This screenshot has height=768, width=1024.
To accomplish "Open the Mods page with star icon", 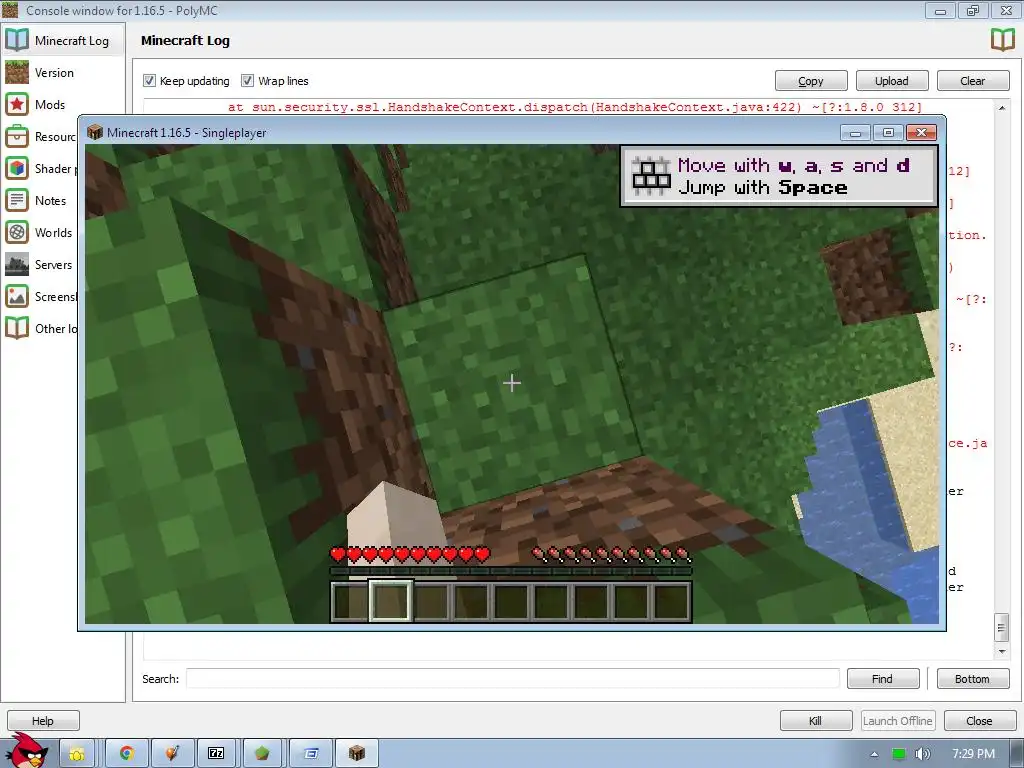I will point(17,104).
